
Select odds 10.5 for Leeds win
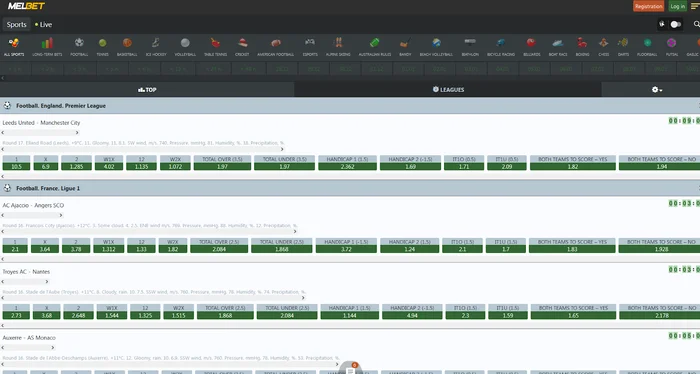17,166
